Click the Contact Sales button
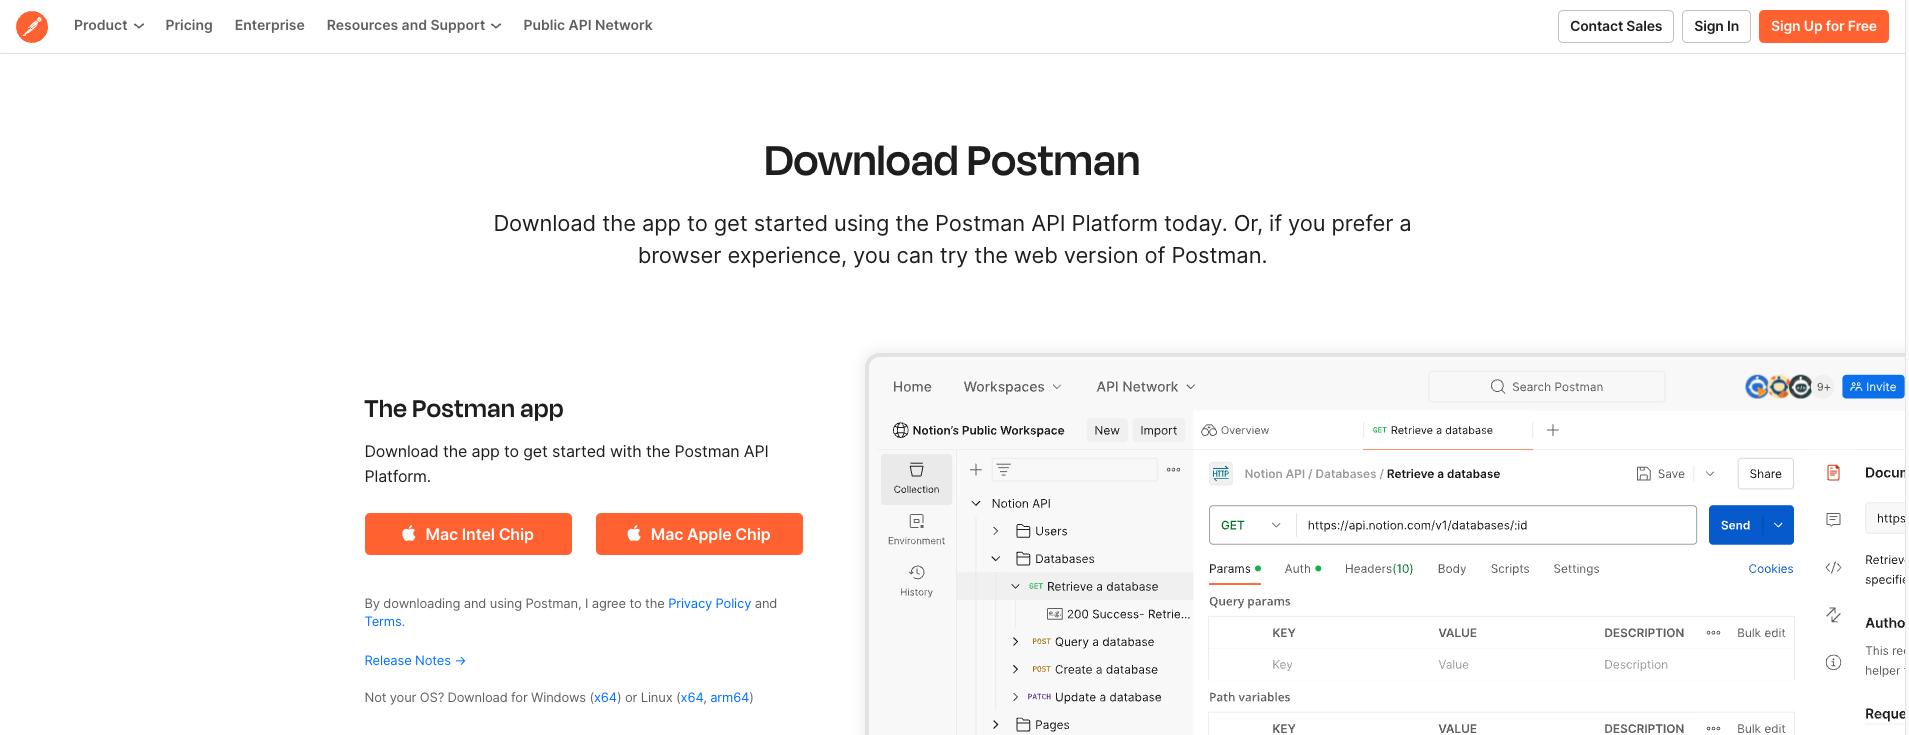The width and height of the screenshot is (1909, 735). click(x=1616, y=26)
